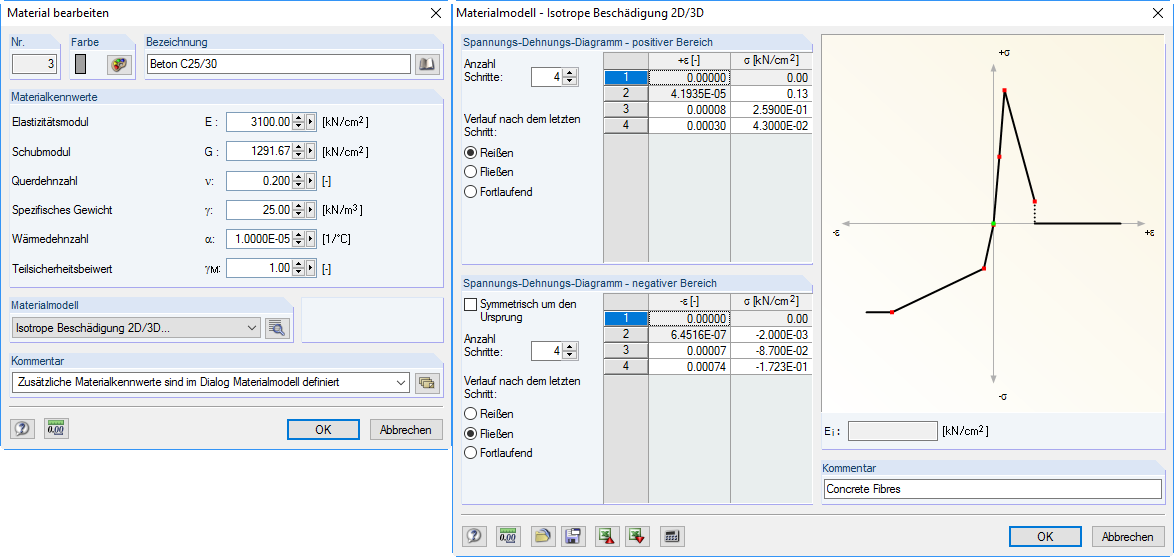1174x557 pixels.
Task: Select Fließen for positive range
Action: coord(471,171)
